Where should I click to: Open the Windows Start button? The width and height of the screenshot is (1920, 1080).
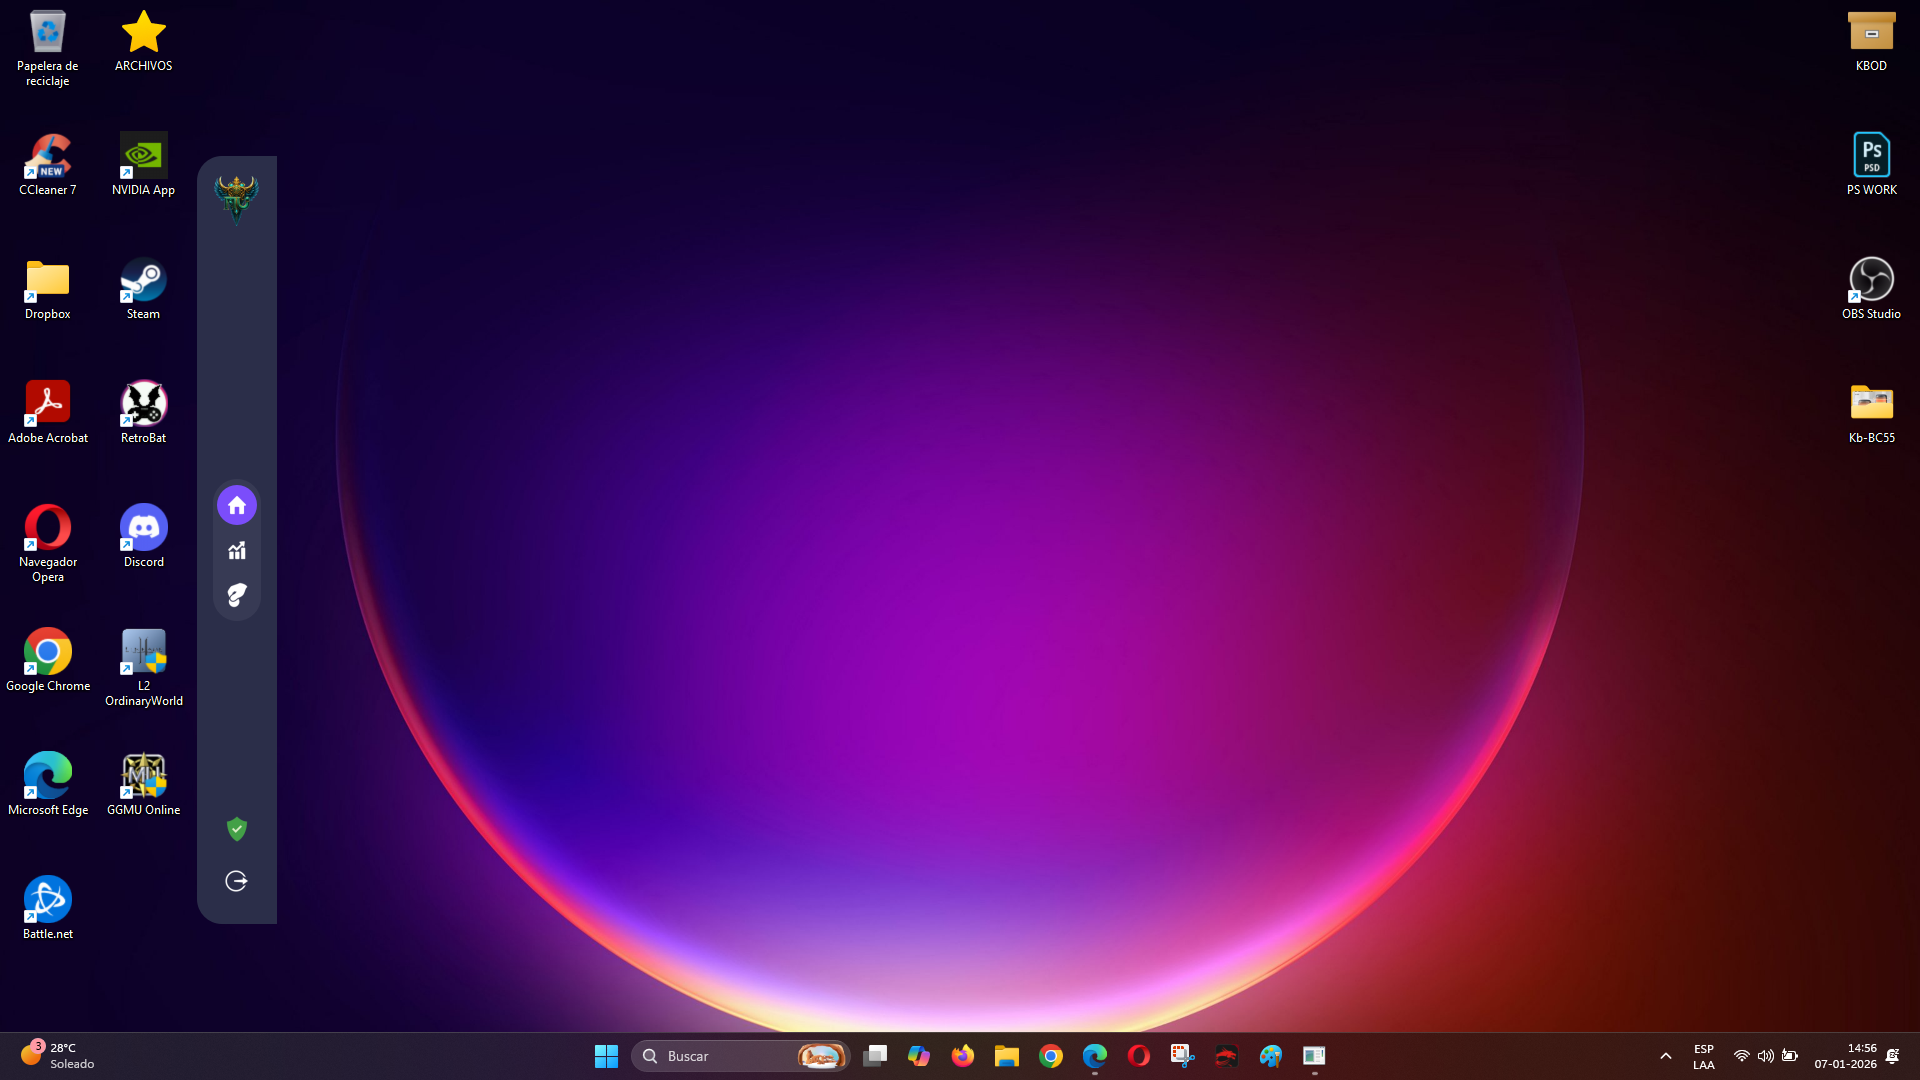tap(606, 1056)
